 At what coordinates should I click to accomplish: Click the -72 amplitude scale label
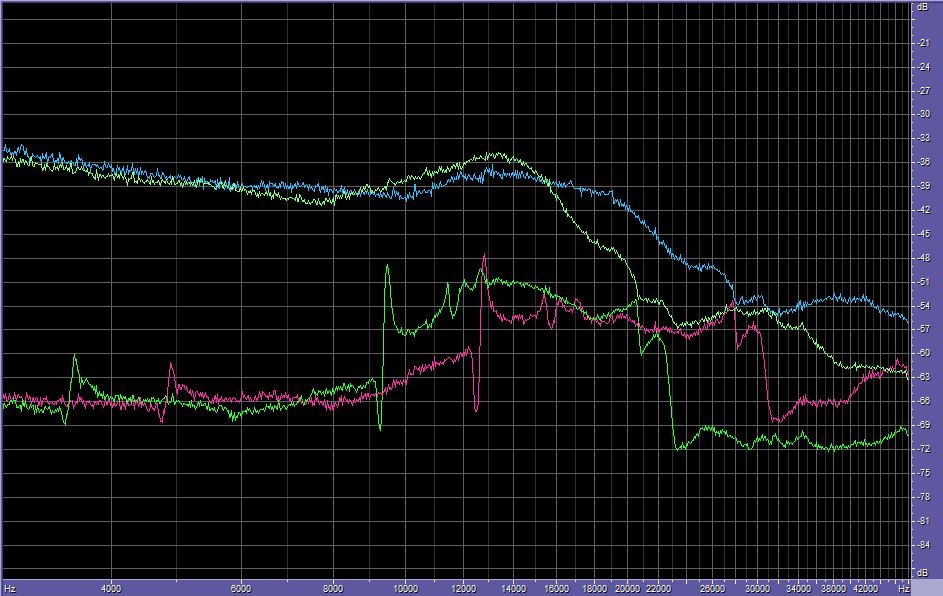924,449
